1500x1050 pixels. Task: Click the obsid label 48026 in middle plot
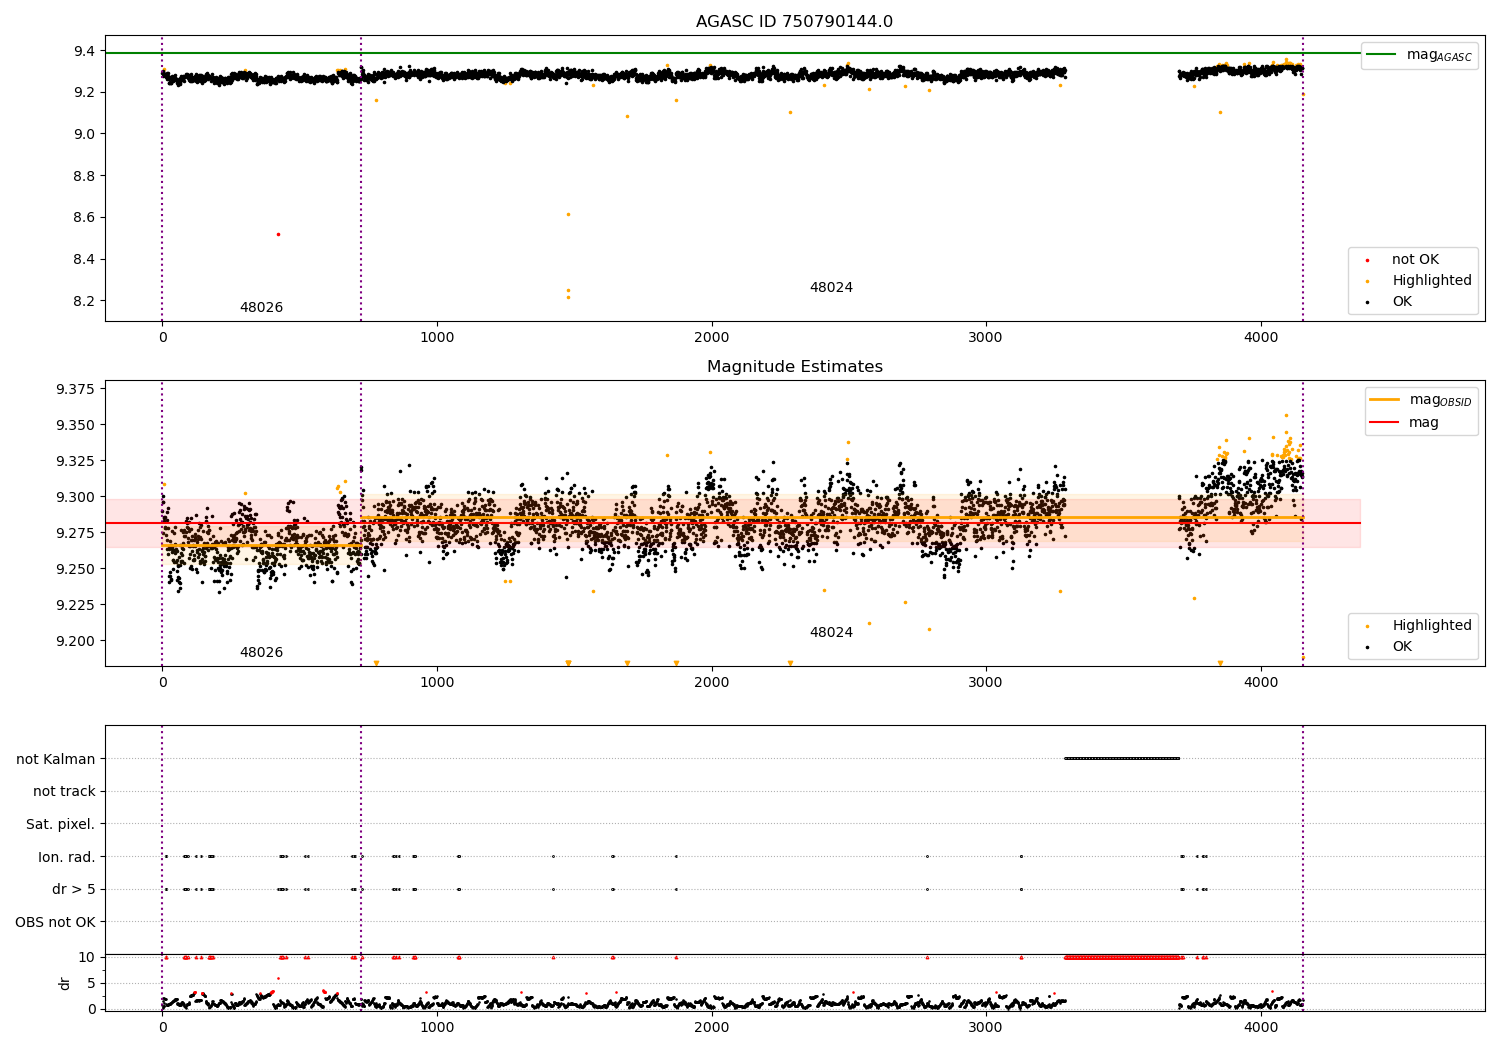coord(261,653)
